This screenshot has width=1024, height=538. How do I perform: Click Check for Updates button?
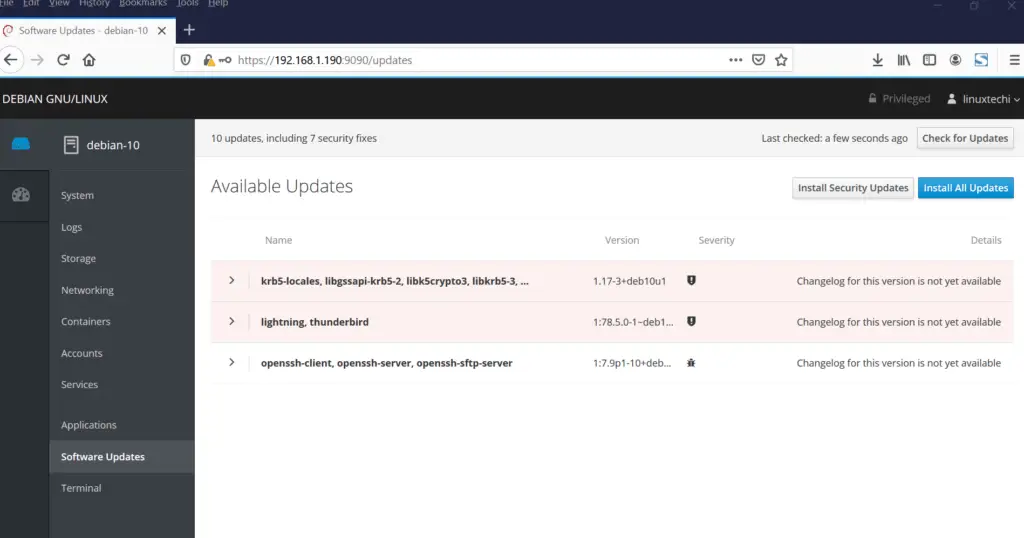(x=965, y=138)
